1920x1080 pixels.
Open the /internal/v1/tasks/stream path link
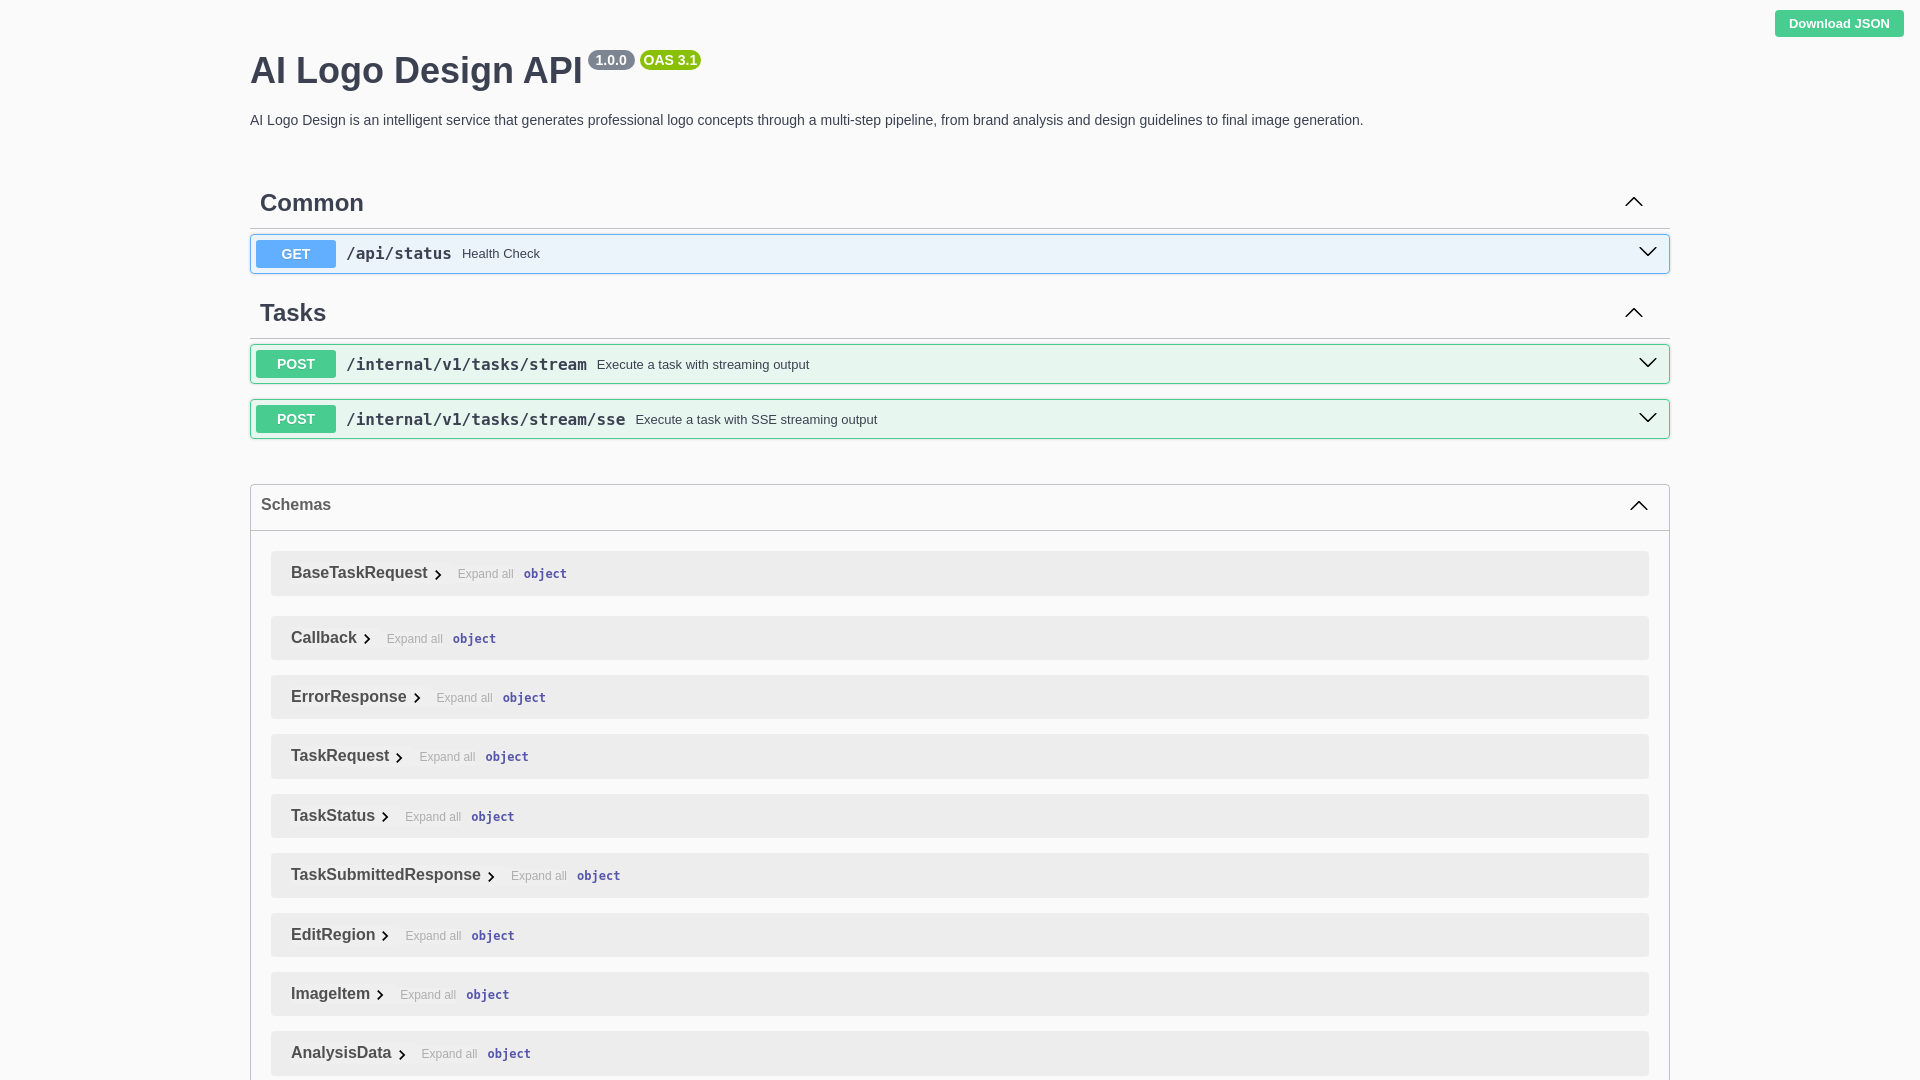click(466, 365)
